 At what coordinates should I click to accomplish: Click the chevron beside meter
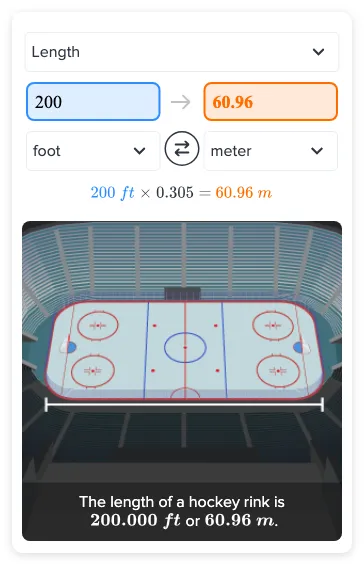click(317, 151)
